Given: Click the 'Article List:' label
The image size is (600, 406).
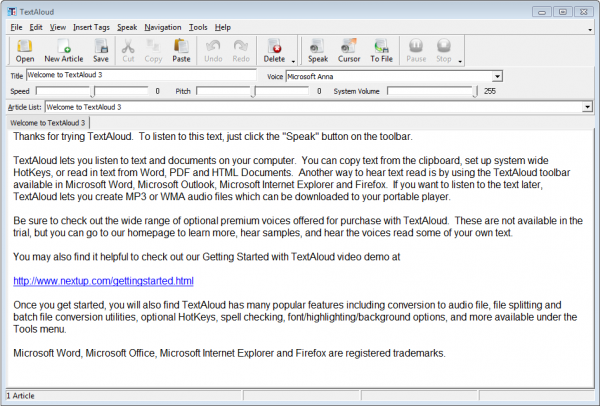Looking at the screenshot, I should point(24,107).
